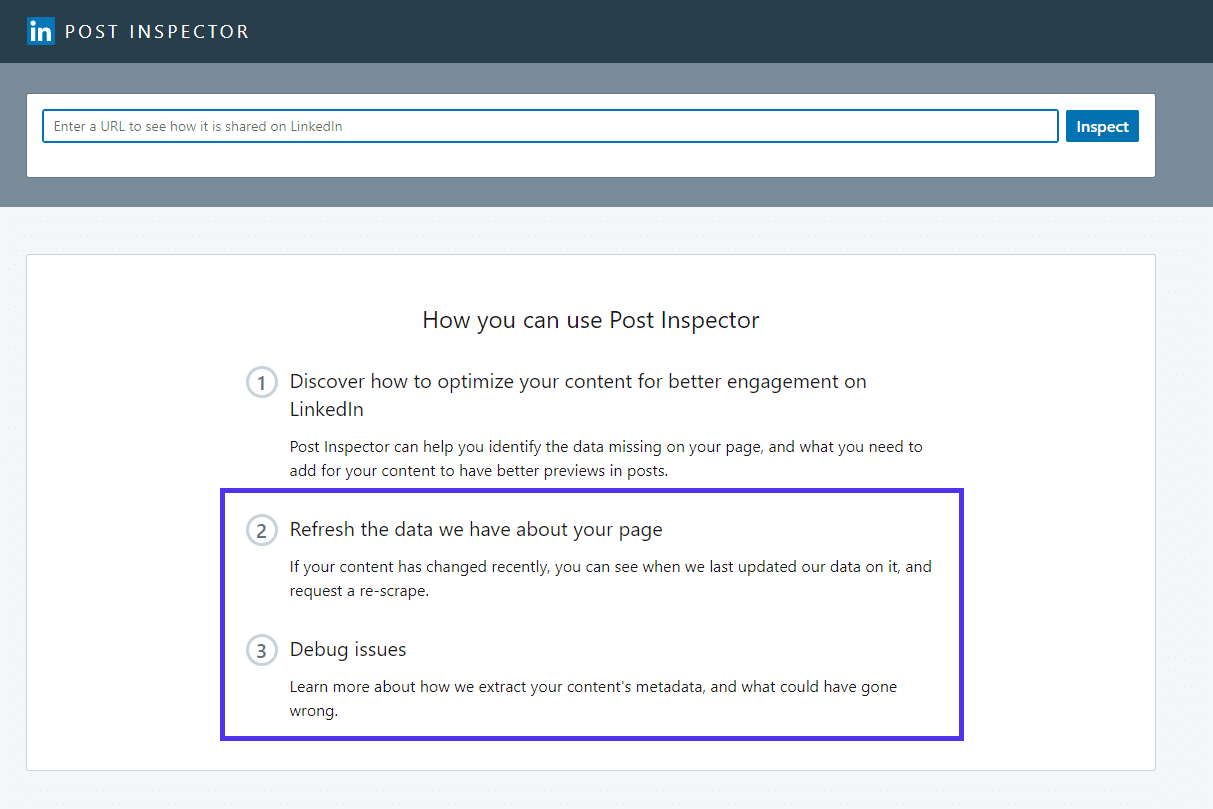This screenshot has width=1213, height=809.
Task: Click the blue Inspect button
Action: [1102, 125]
